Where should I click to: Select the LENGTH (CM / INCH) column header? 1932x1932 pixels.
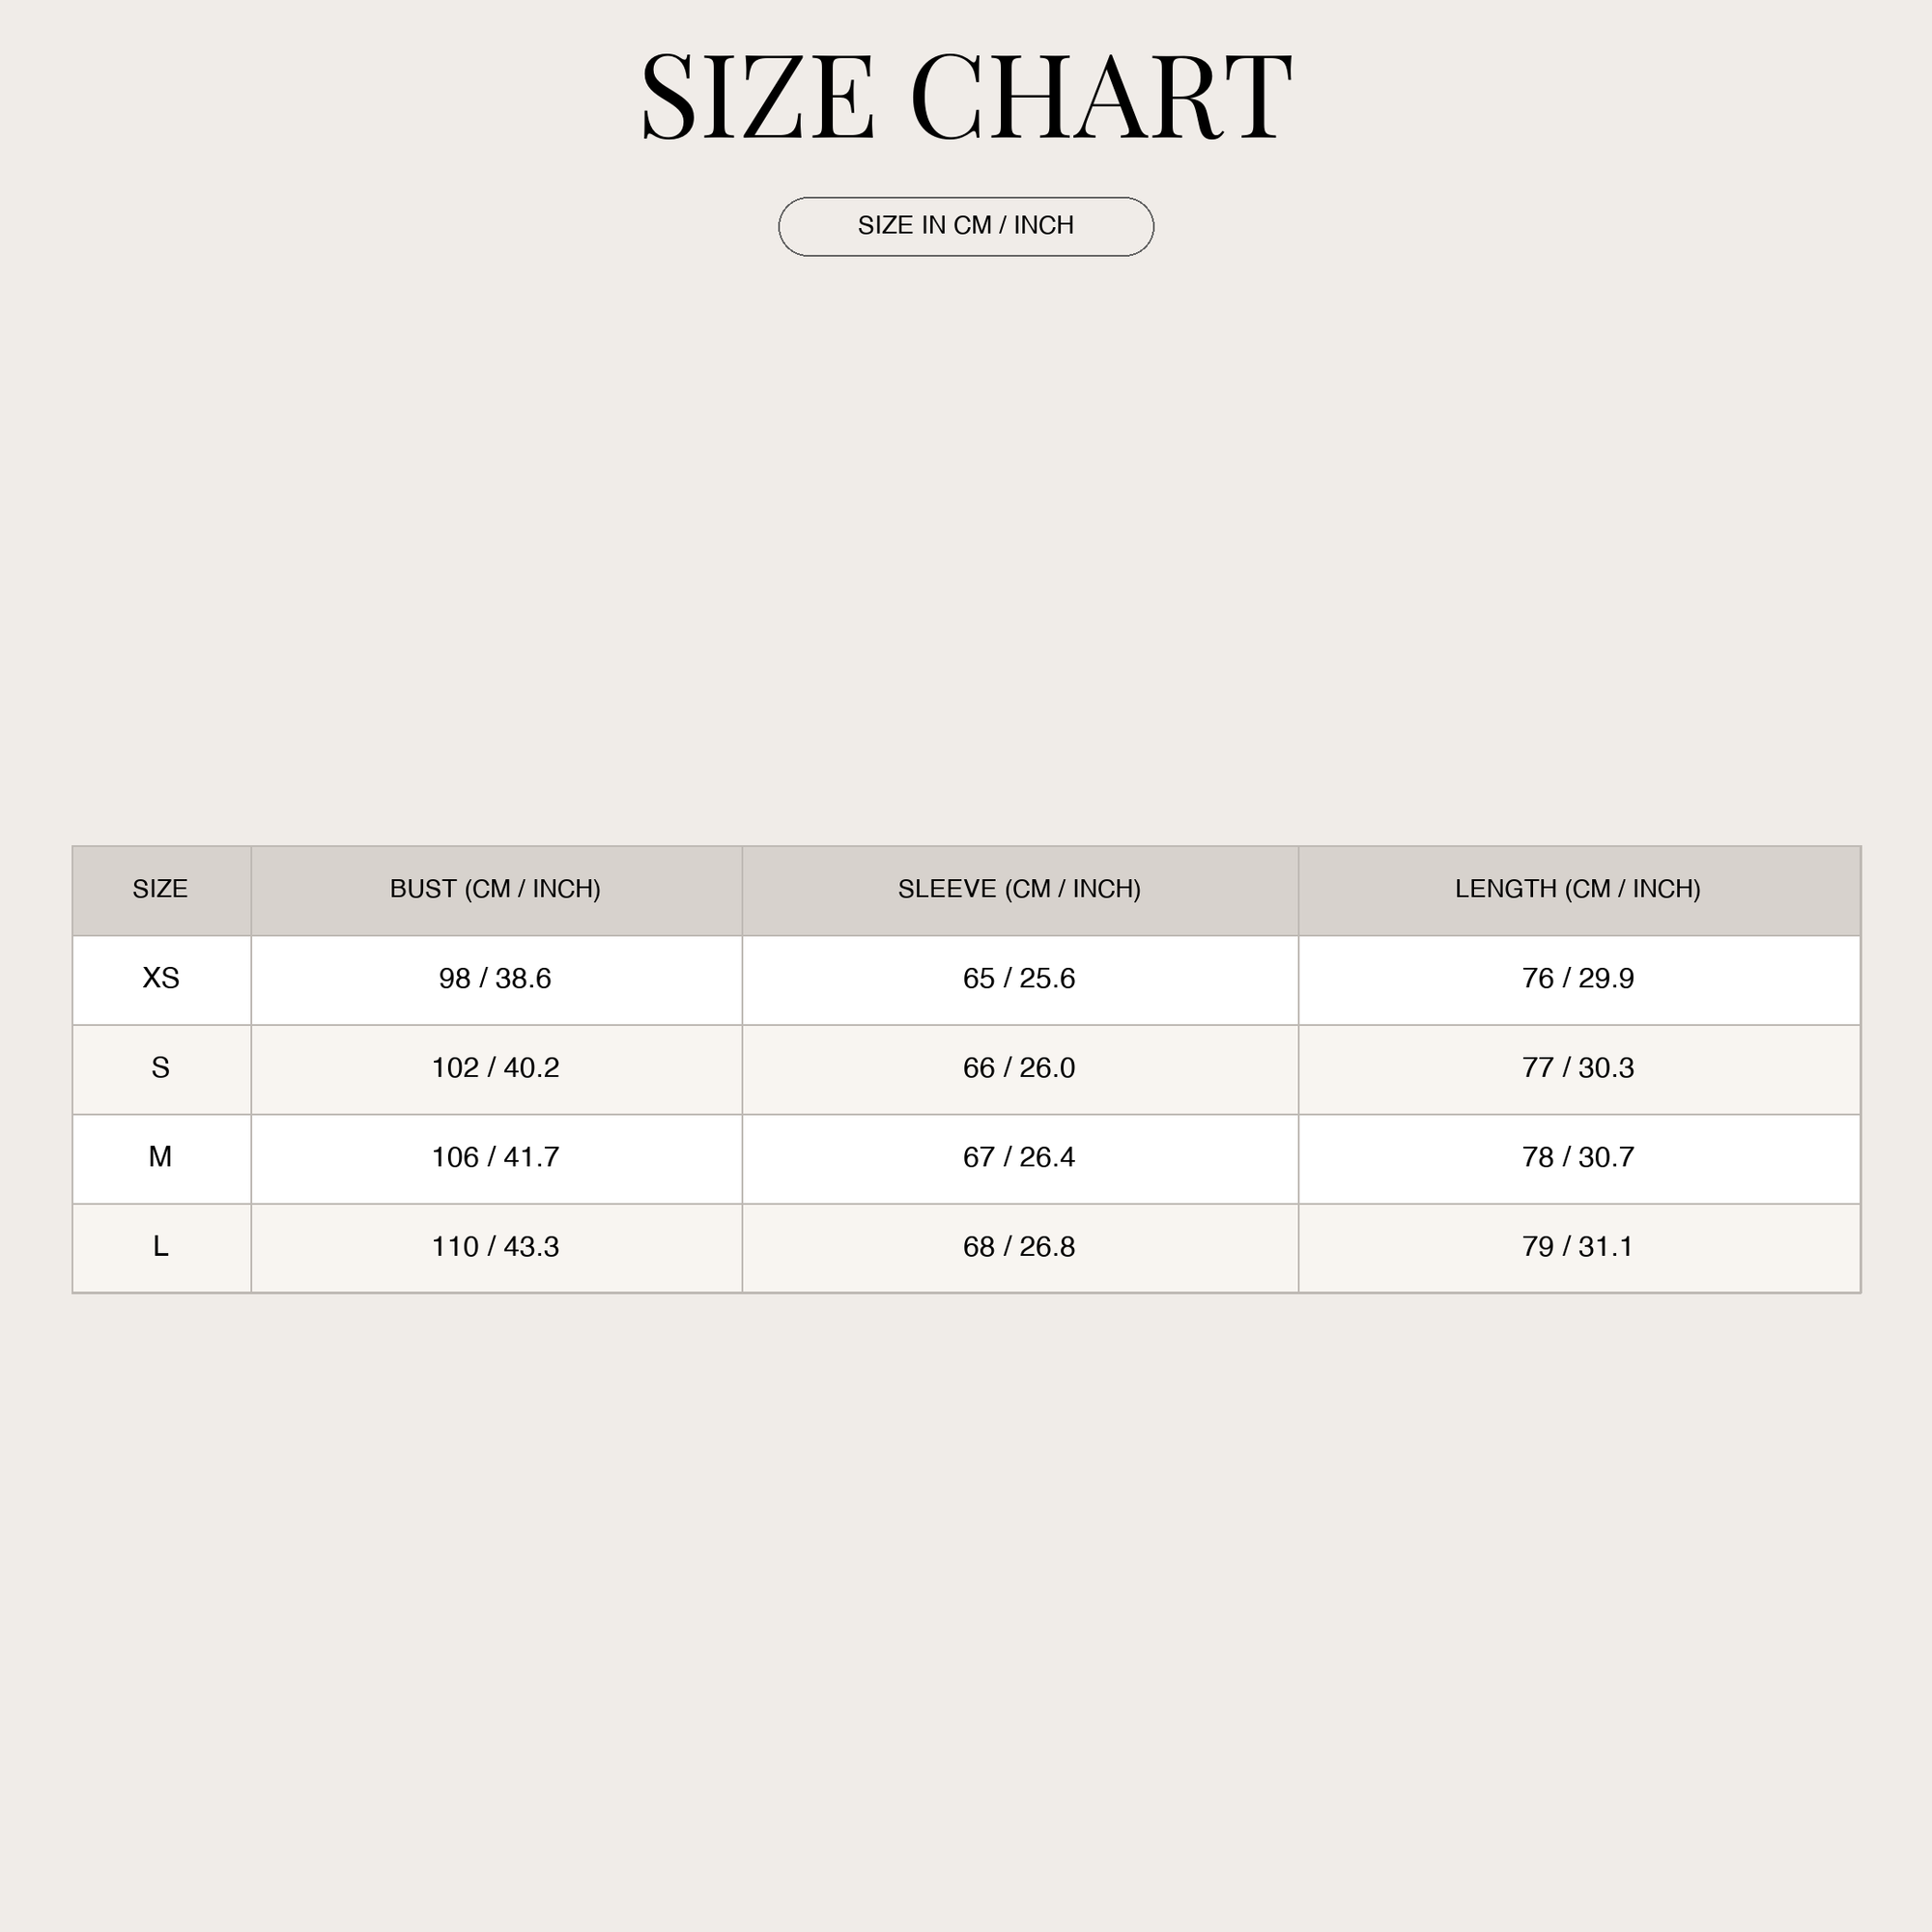[1577, 889]
